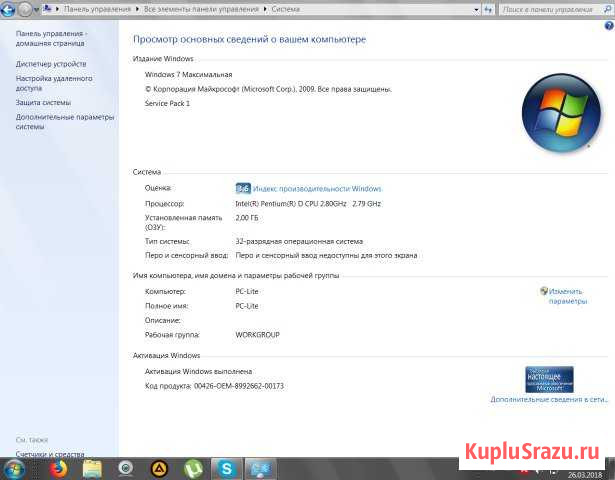Open uTorrent from the taskbar
The width and height of the screenshot is (615, 480).
coord(193,469)
